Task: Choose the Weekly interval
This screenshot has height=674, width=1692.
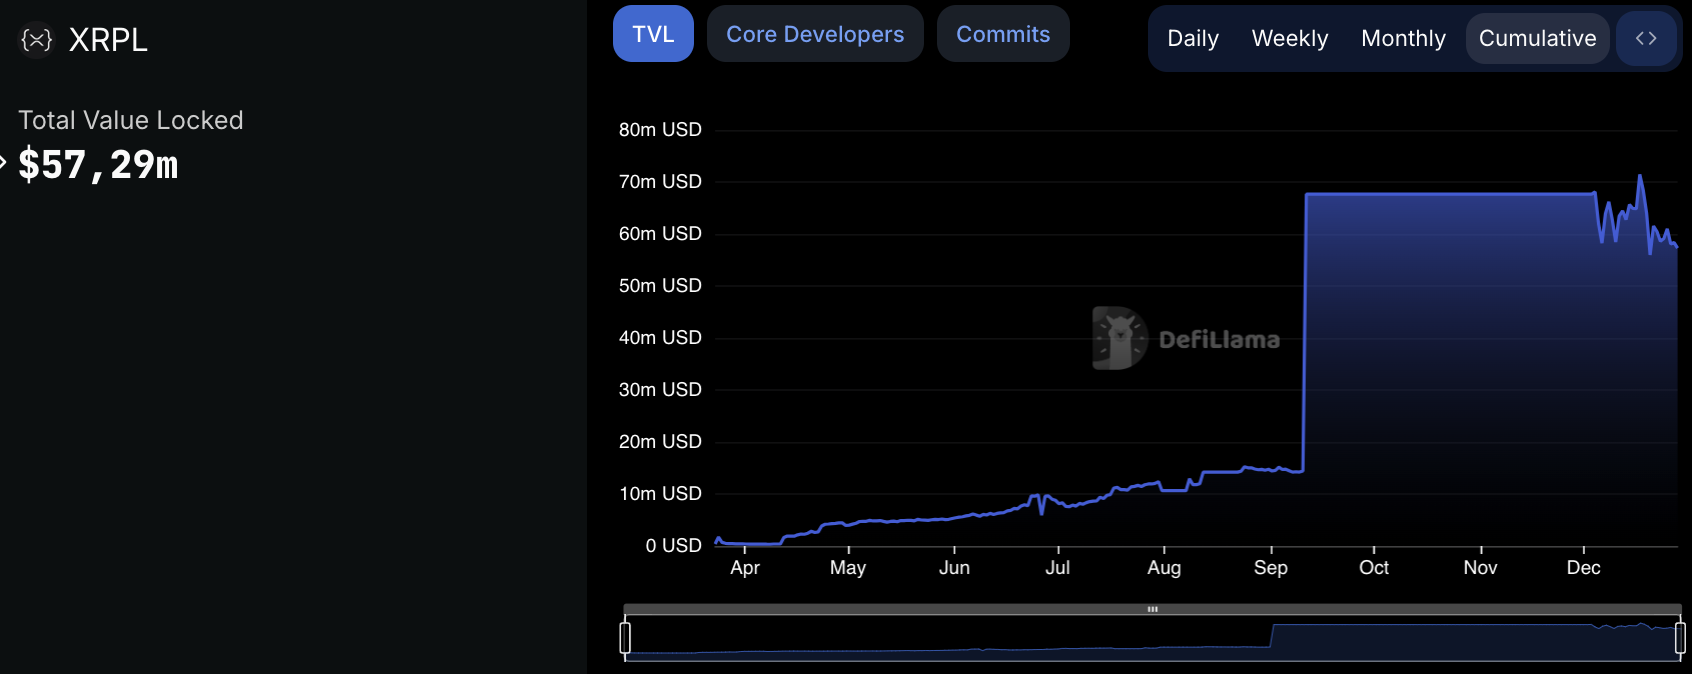Action: pos(1290,38)
